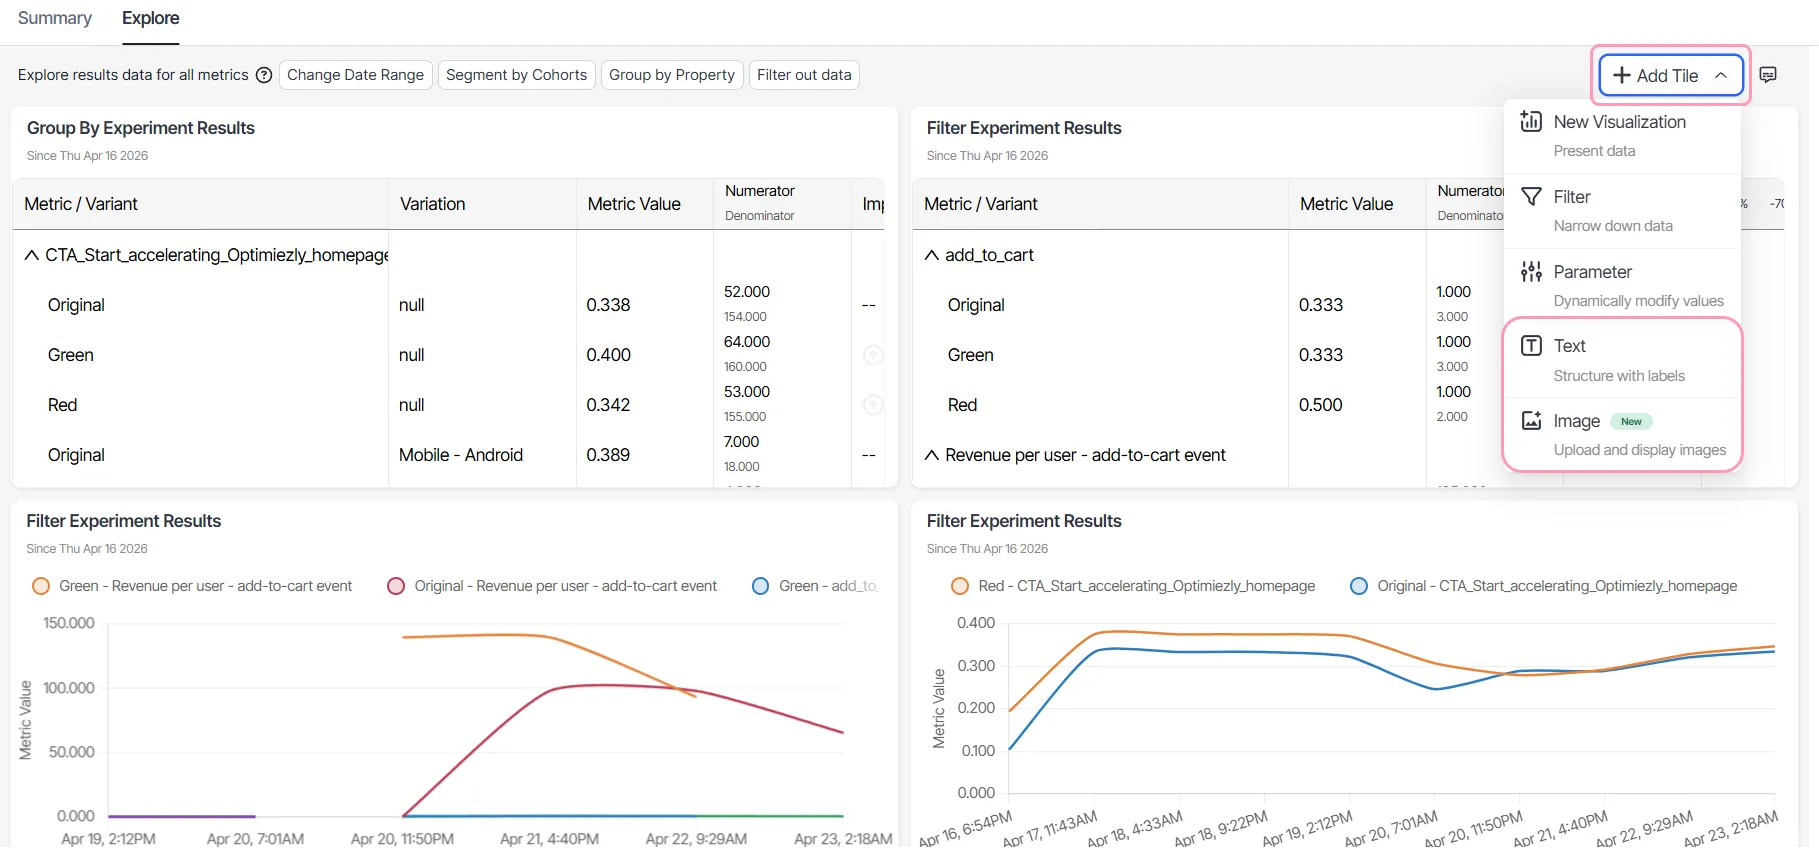This screenshot has width=1819, height=859.
Task: Click the up-arrow improvement icon in Green row
Action: pos(873,355)
